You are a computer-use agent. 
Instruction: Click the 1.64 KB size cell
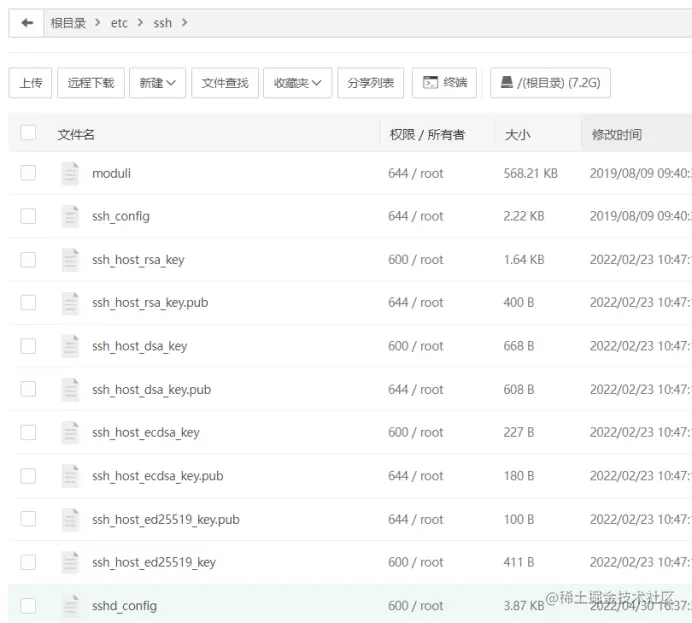[524, 259]
